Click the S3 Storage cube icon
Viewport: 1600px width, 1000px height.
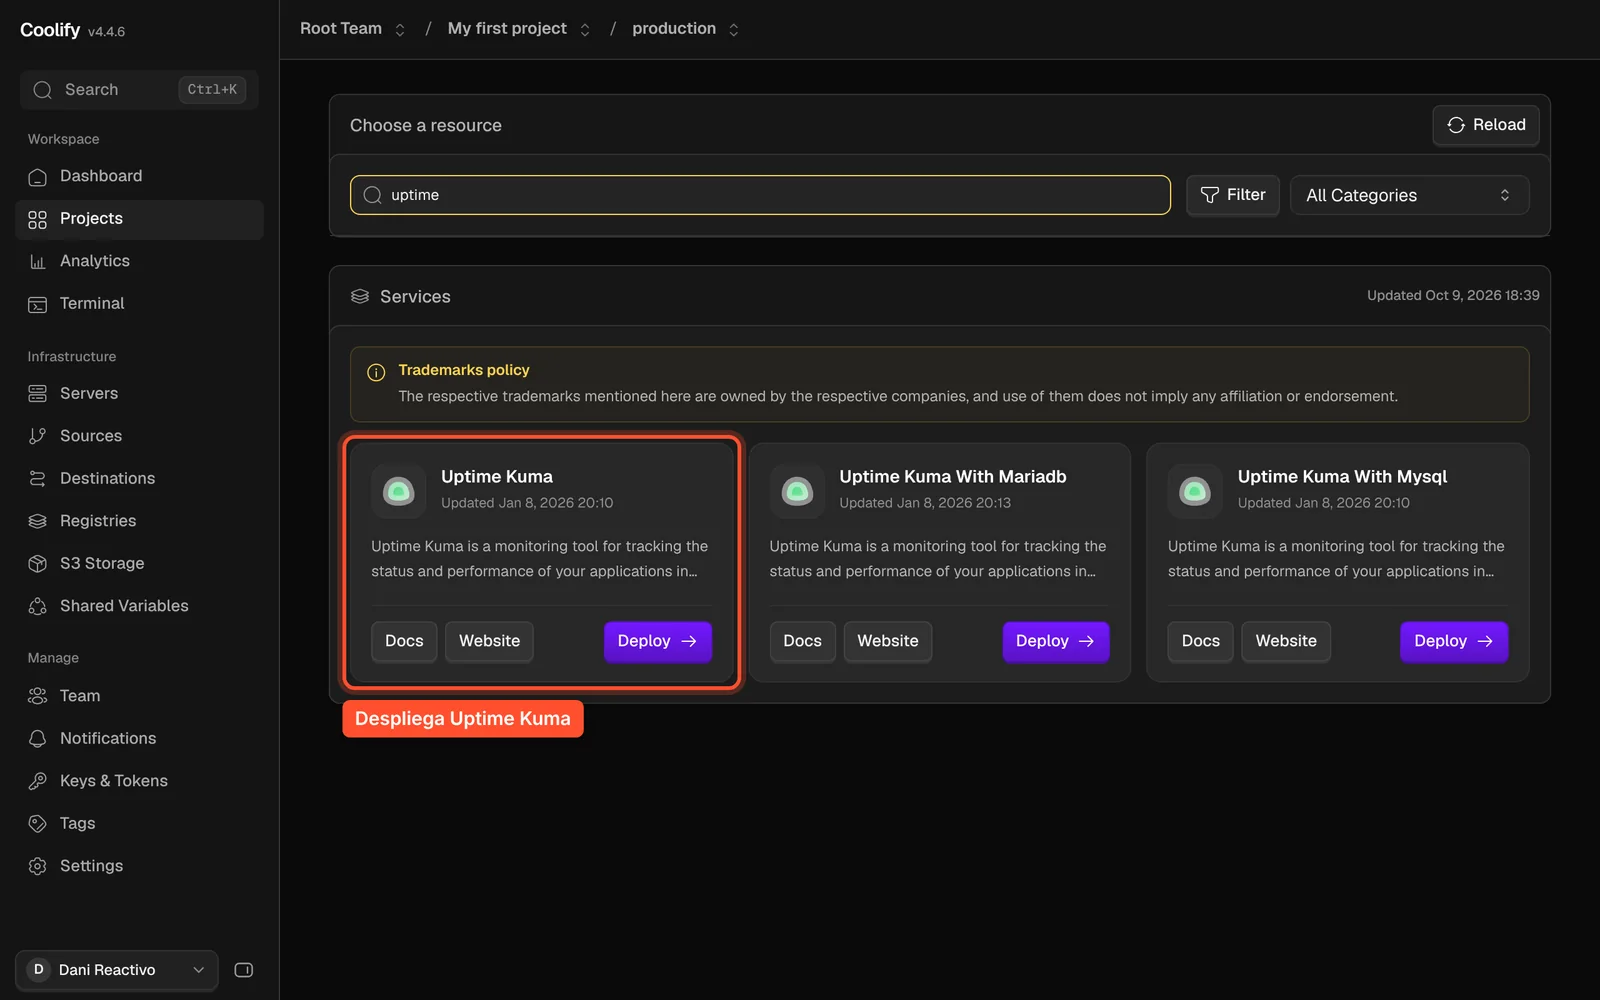click(37, 564)
